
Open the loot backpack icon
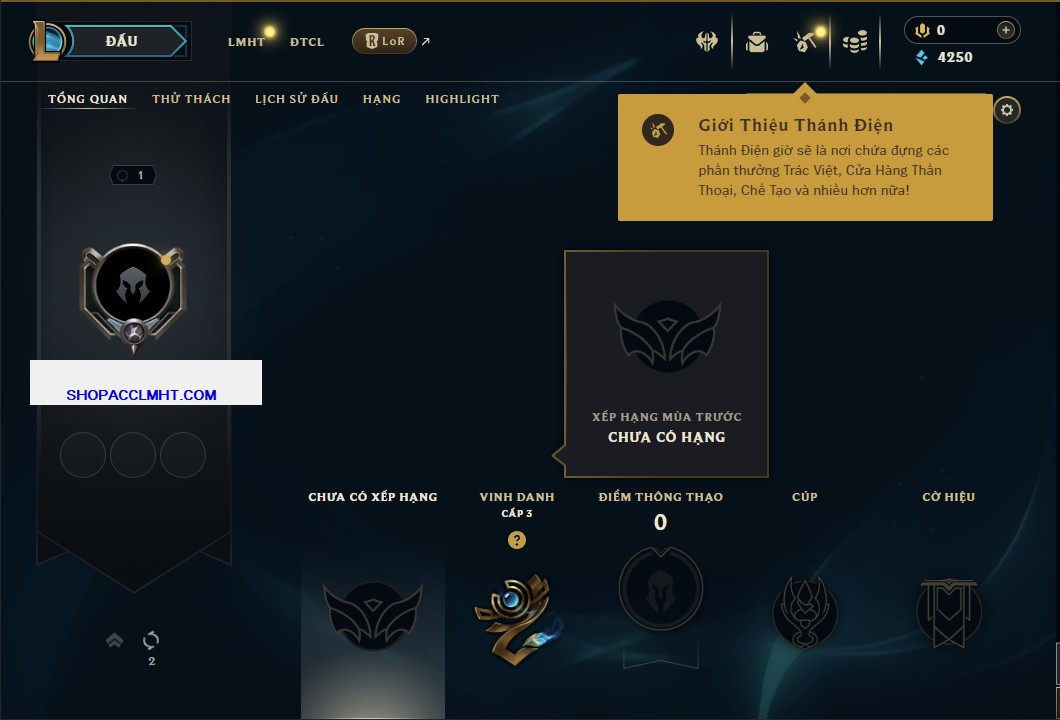[x=756, y=42]
